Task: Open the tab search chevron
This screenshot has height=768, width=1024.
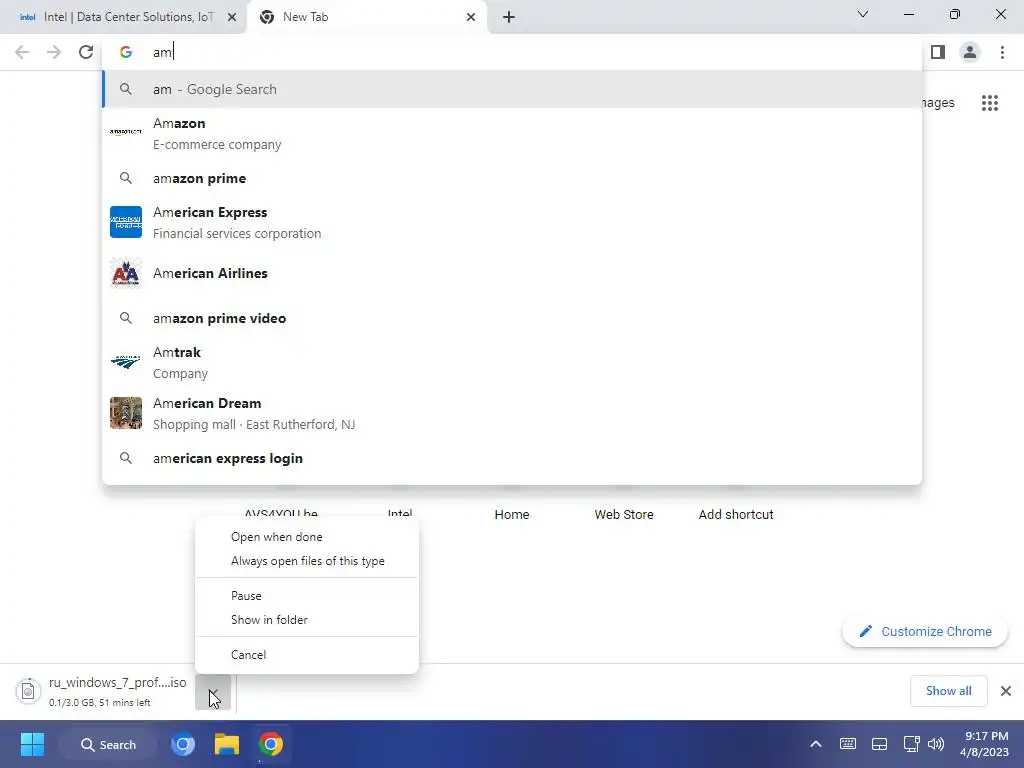Action: tap(863, 14)
